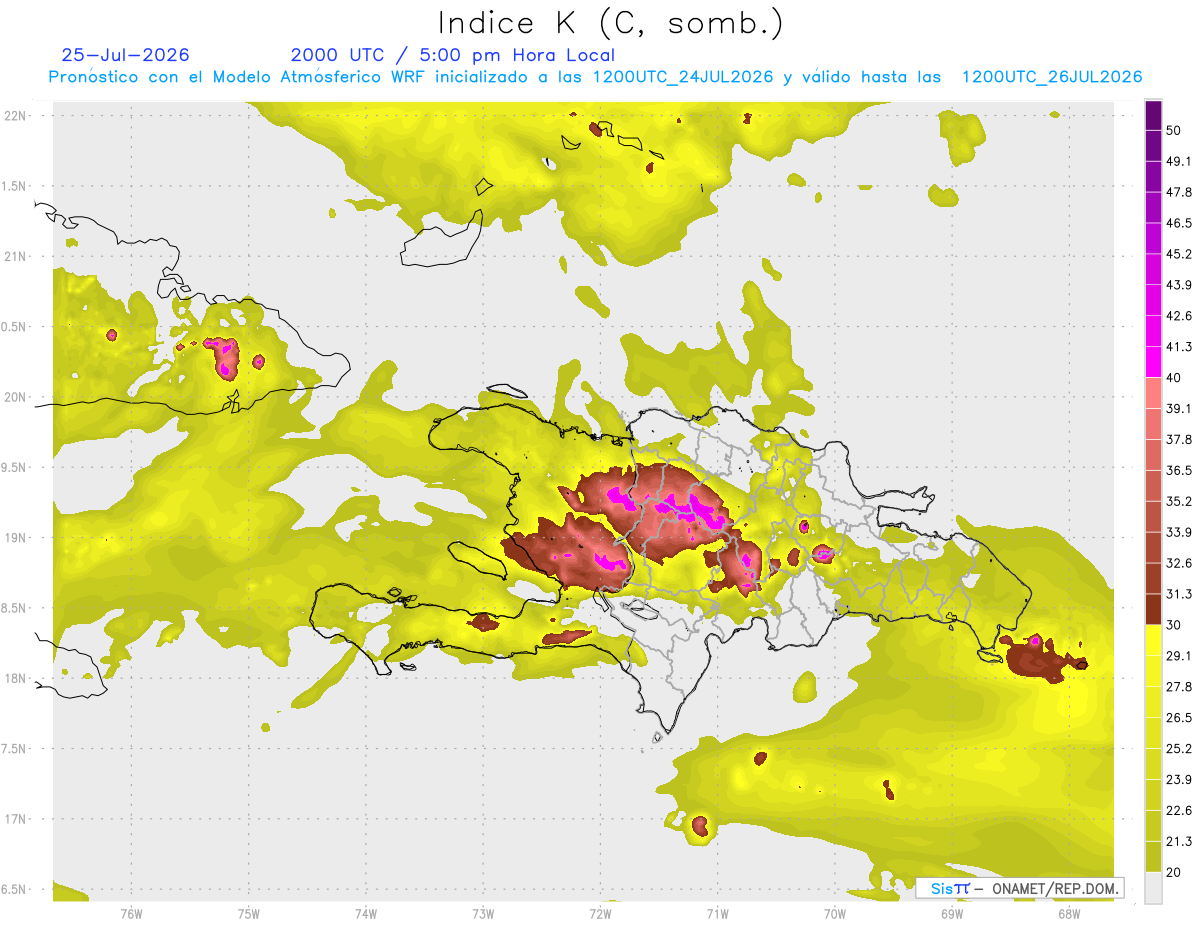1200x927 pixels.
Task: Click the "70W" longitude label
Action: click(x=835, y=914)
